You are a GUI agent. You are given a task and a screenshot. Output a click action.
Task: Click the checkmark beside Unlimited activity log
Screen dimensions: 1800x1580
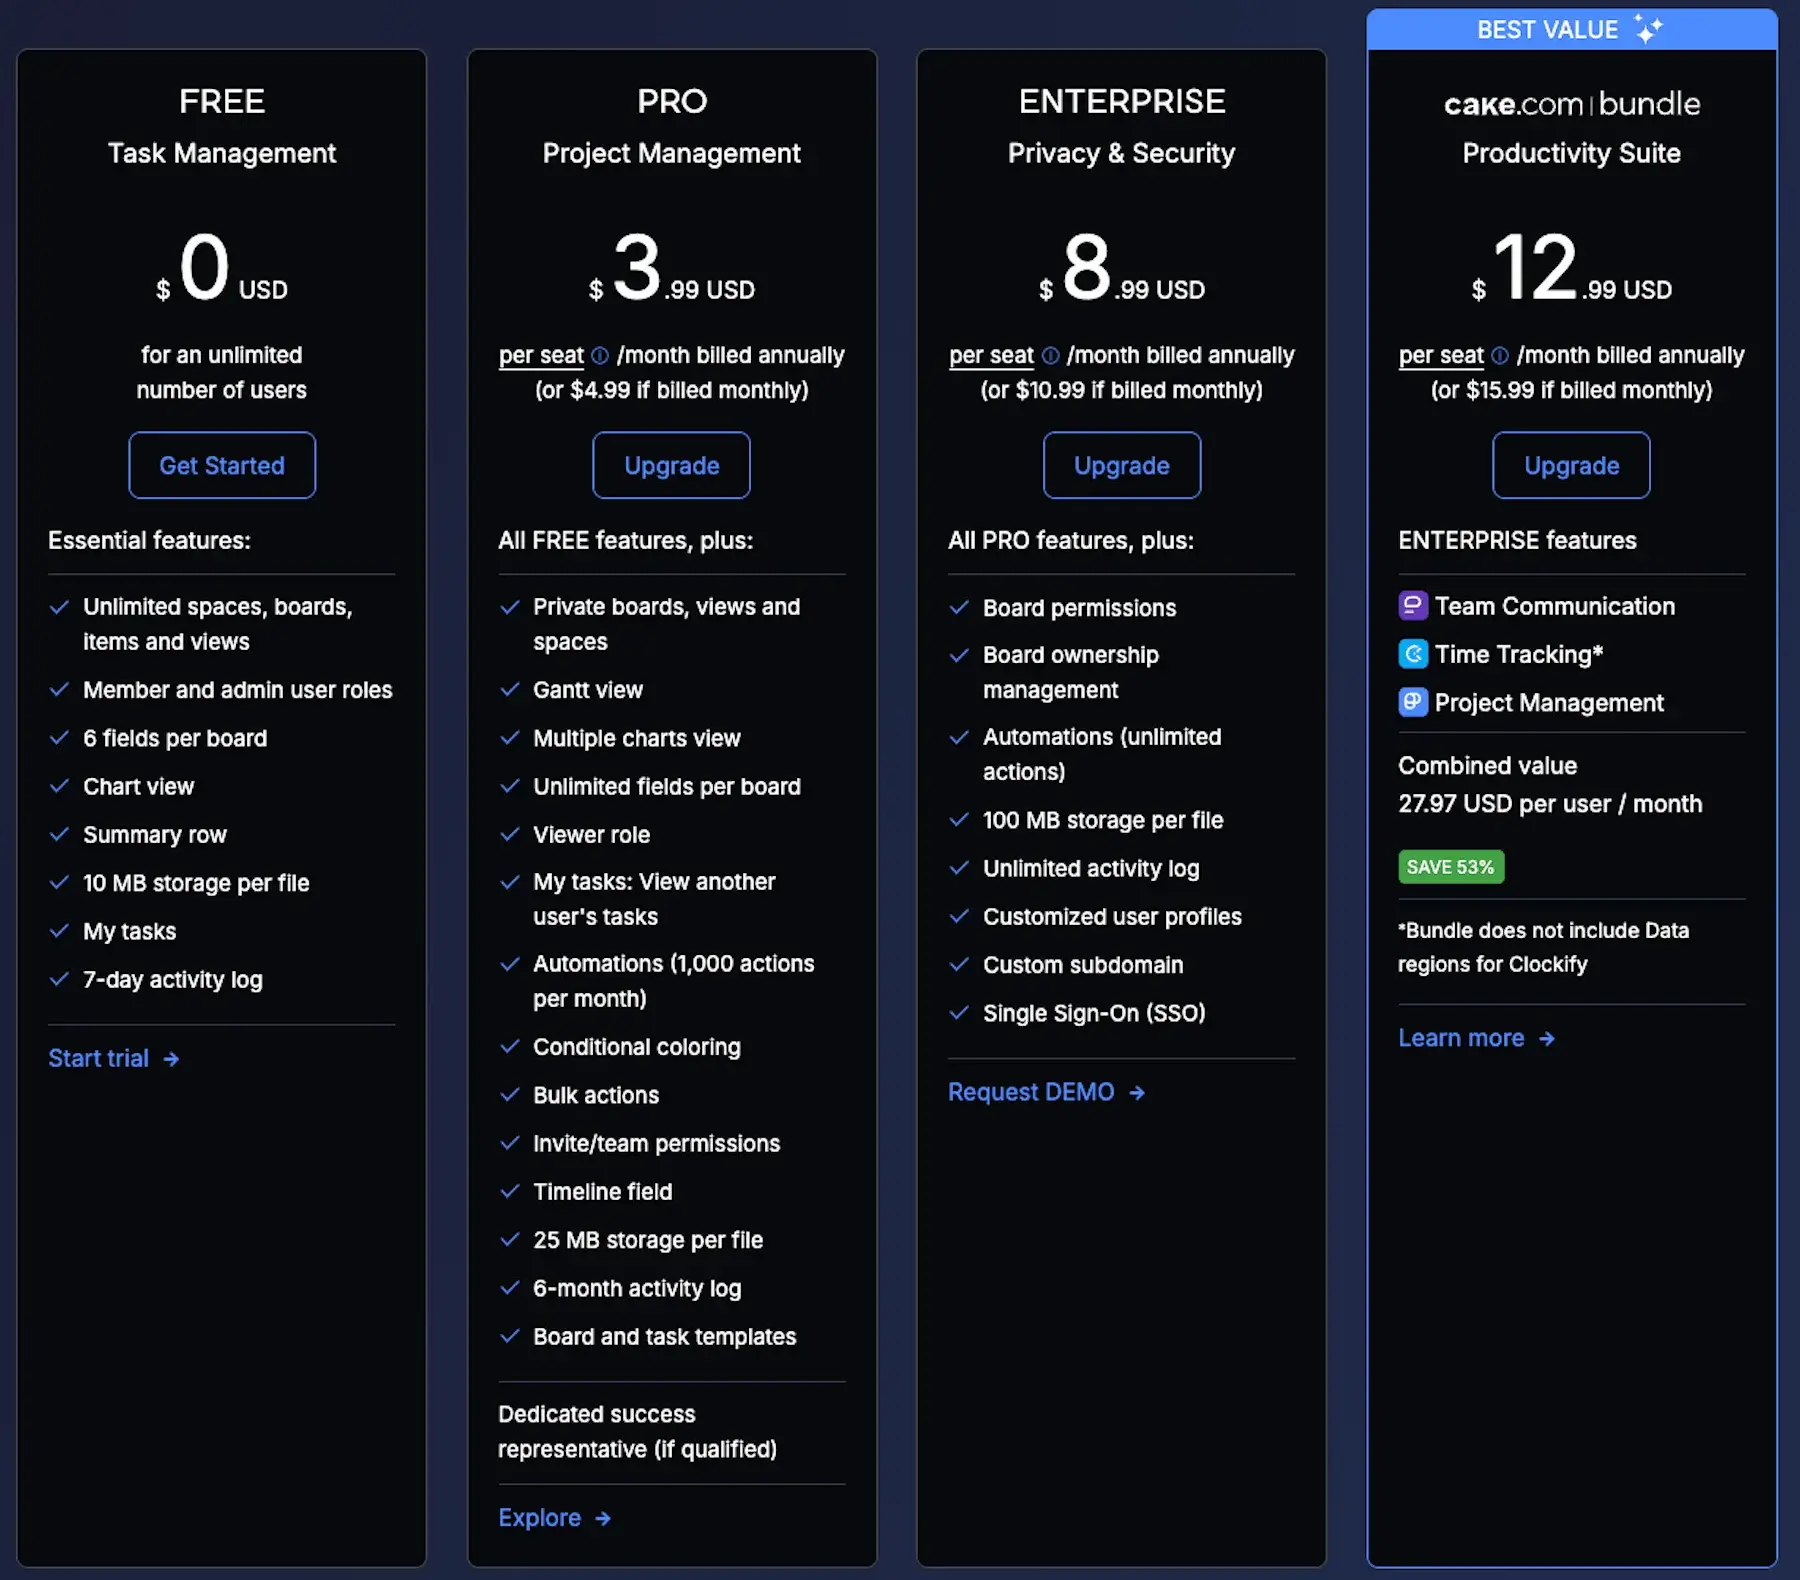click(960, 868)
